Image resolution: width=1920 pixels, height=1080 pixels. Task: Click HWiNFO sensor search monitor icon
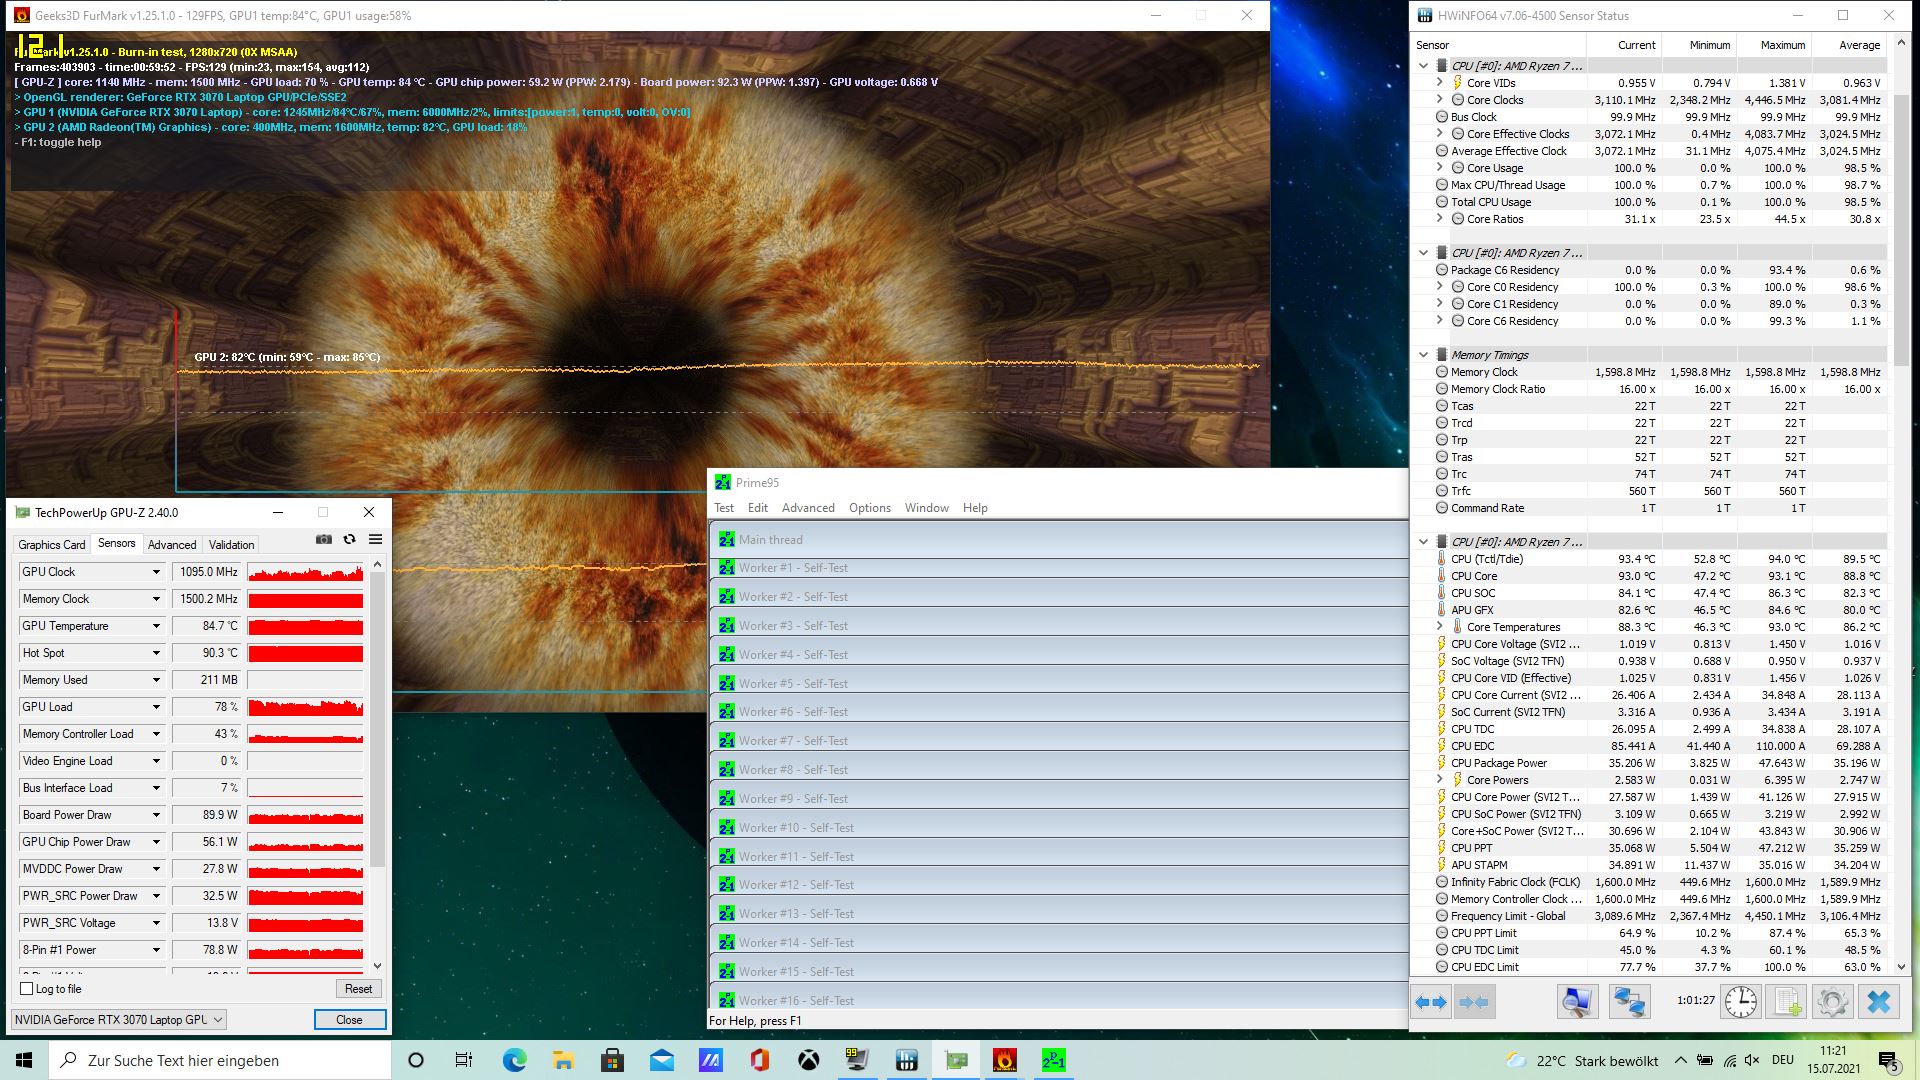click(1577, 1002)
